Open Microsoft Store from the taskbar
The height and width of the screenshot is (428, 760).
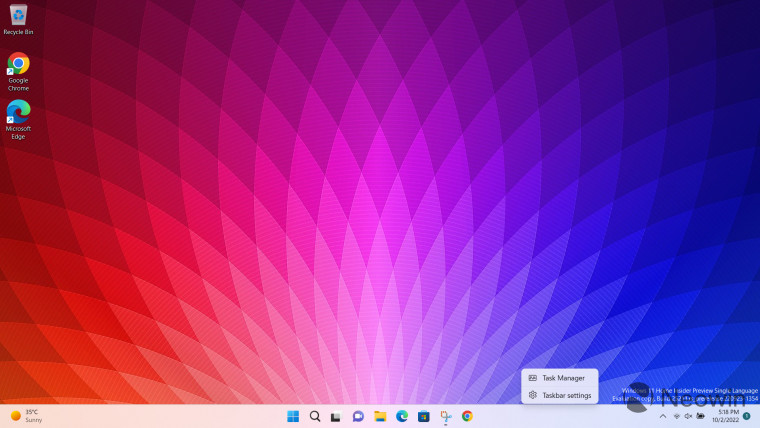click(x=424, y=416)
